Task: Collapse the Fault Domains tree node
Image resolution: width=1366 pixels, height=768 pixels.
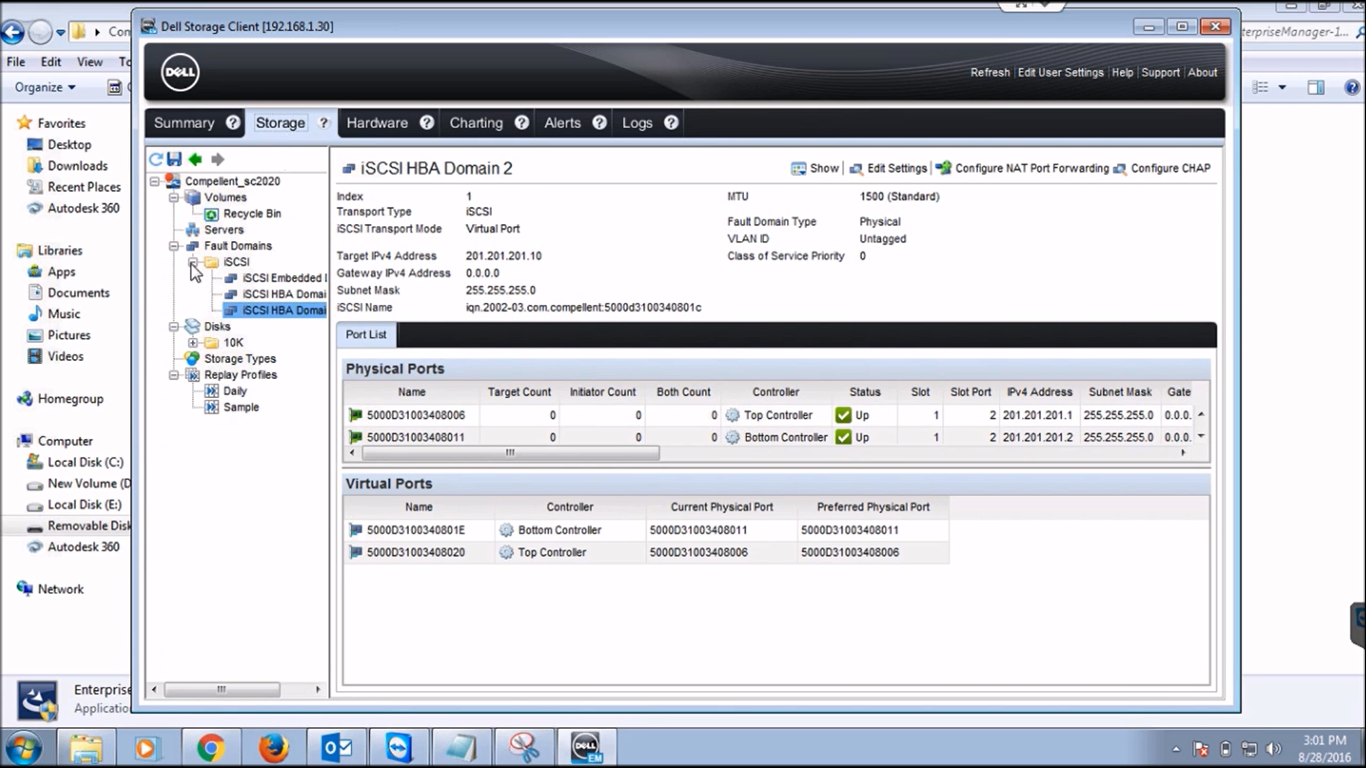Action: [x=176, y=245]
